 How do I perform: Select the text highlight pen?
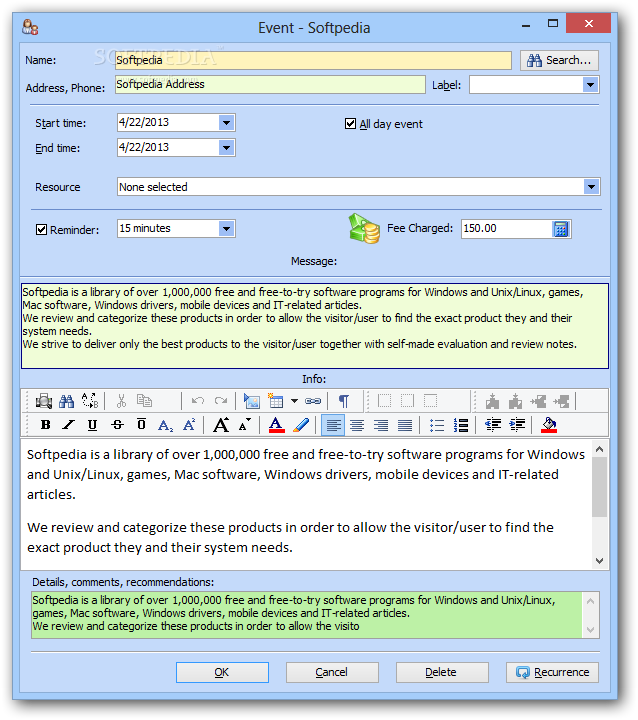pyautogui.click(x=301, y=425)
